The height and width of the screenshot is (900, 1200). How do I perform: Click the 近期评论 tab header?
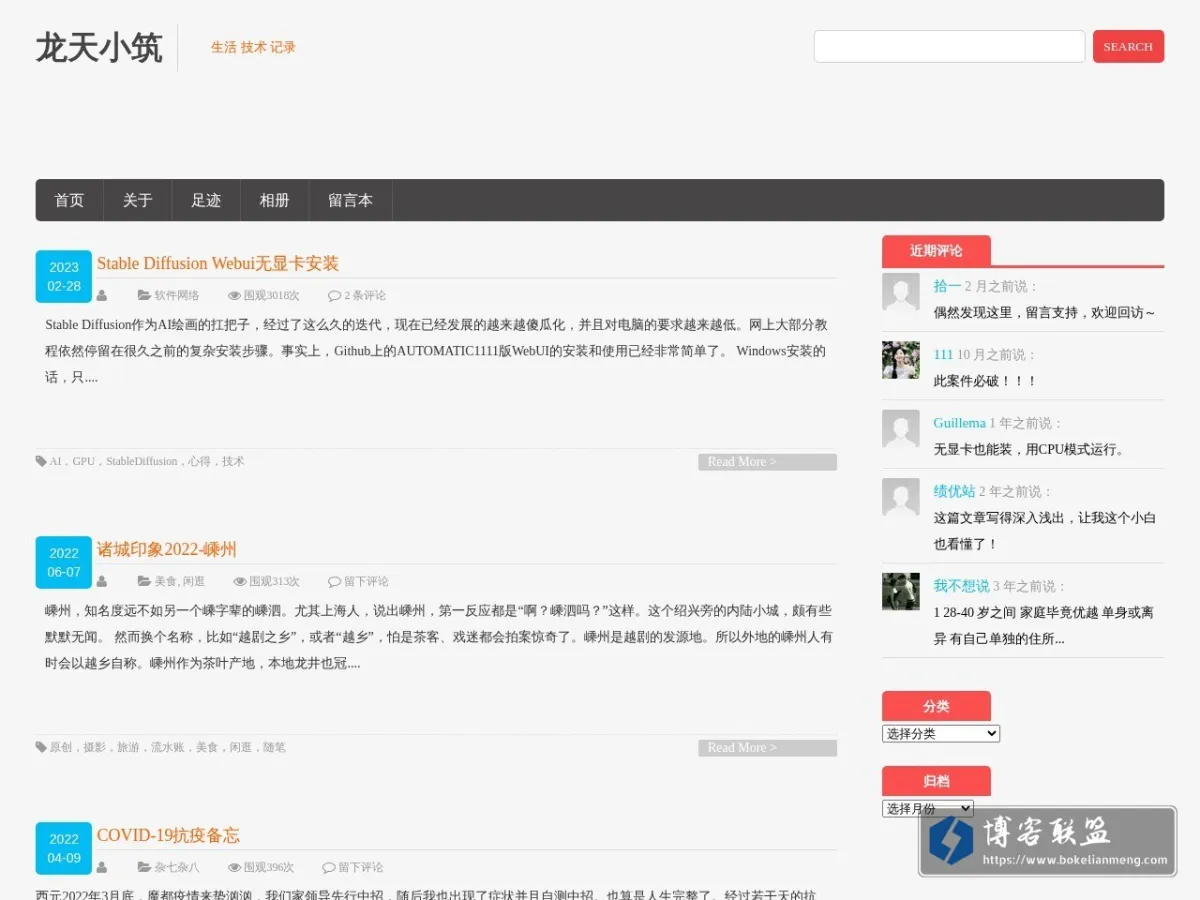coord(936,251)
